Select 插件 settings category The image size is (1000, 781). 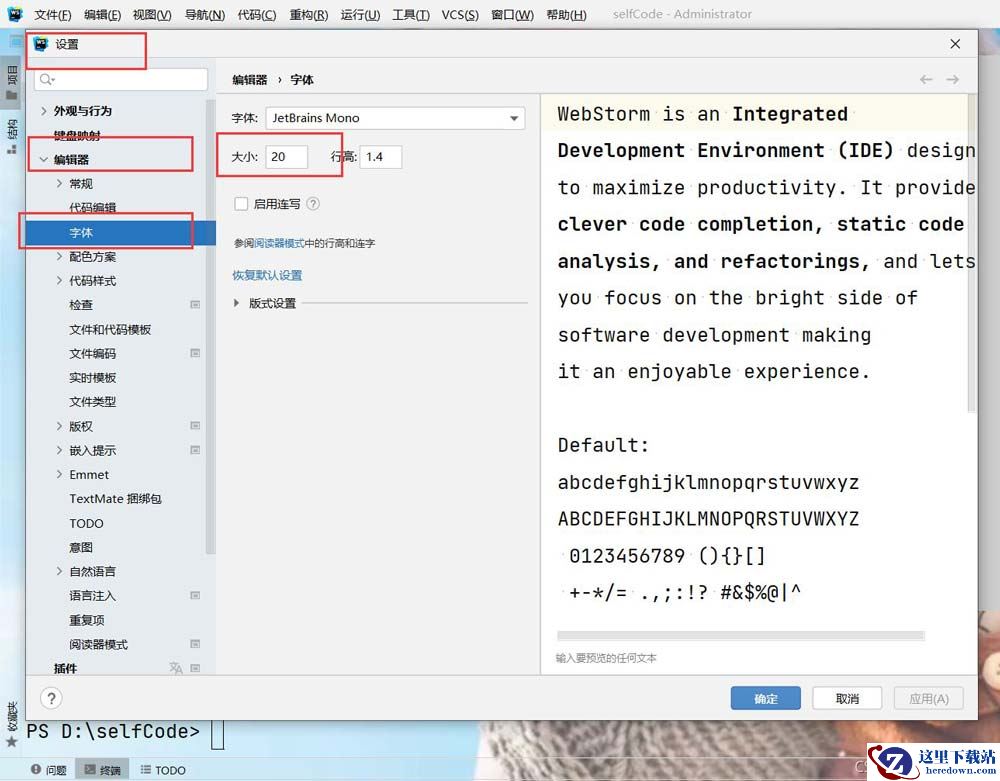click(65, 668)
